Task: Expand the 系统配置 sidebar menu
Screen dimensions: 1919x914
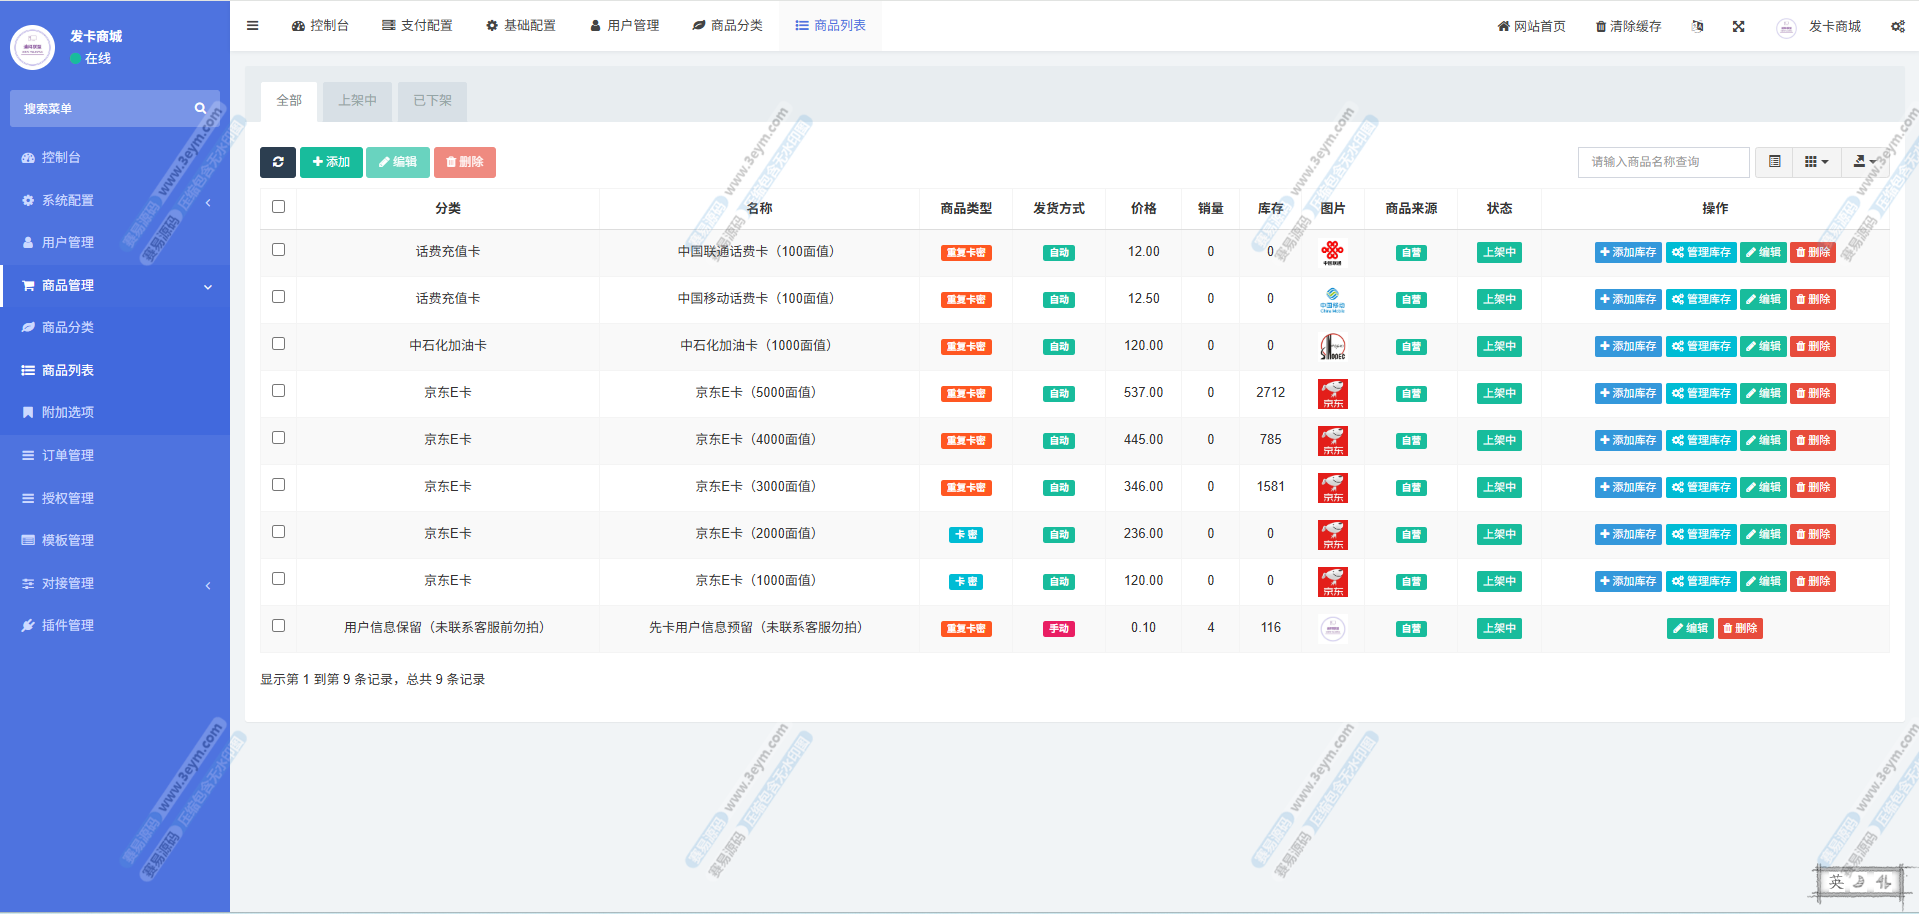Action: click(x=115, y=201)
